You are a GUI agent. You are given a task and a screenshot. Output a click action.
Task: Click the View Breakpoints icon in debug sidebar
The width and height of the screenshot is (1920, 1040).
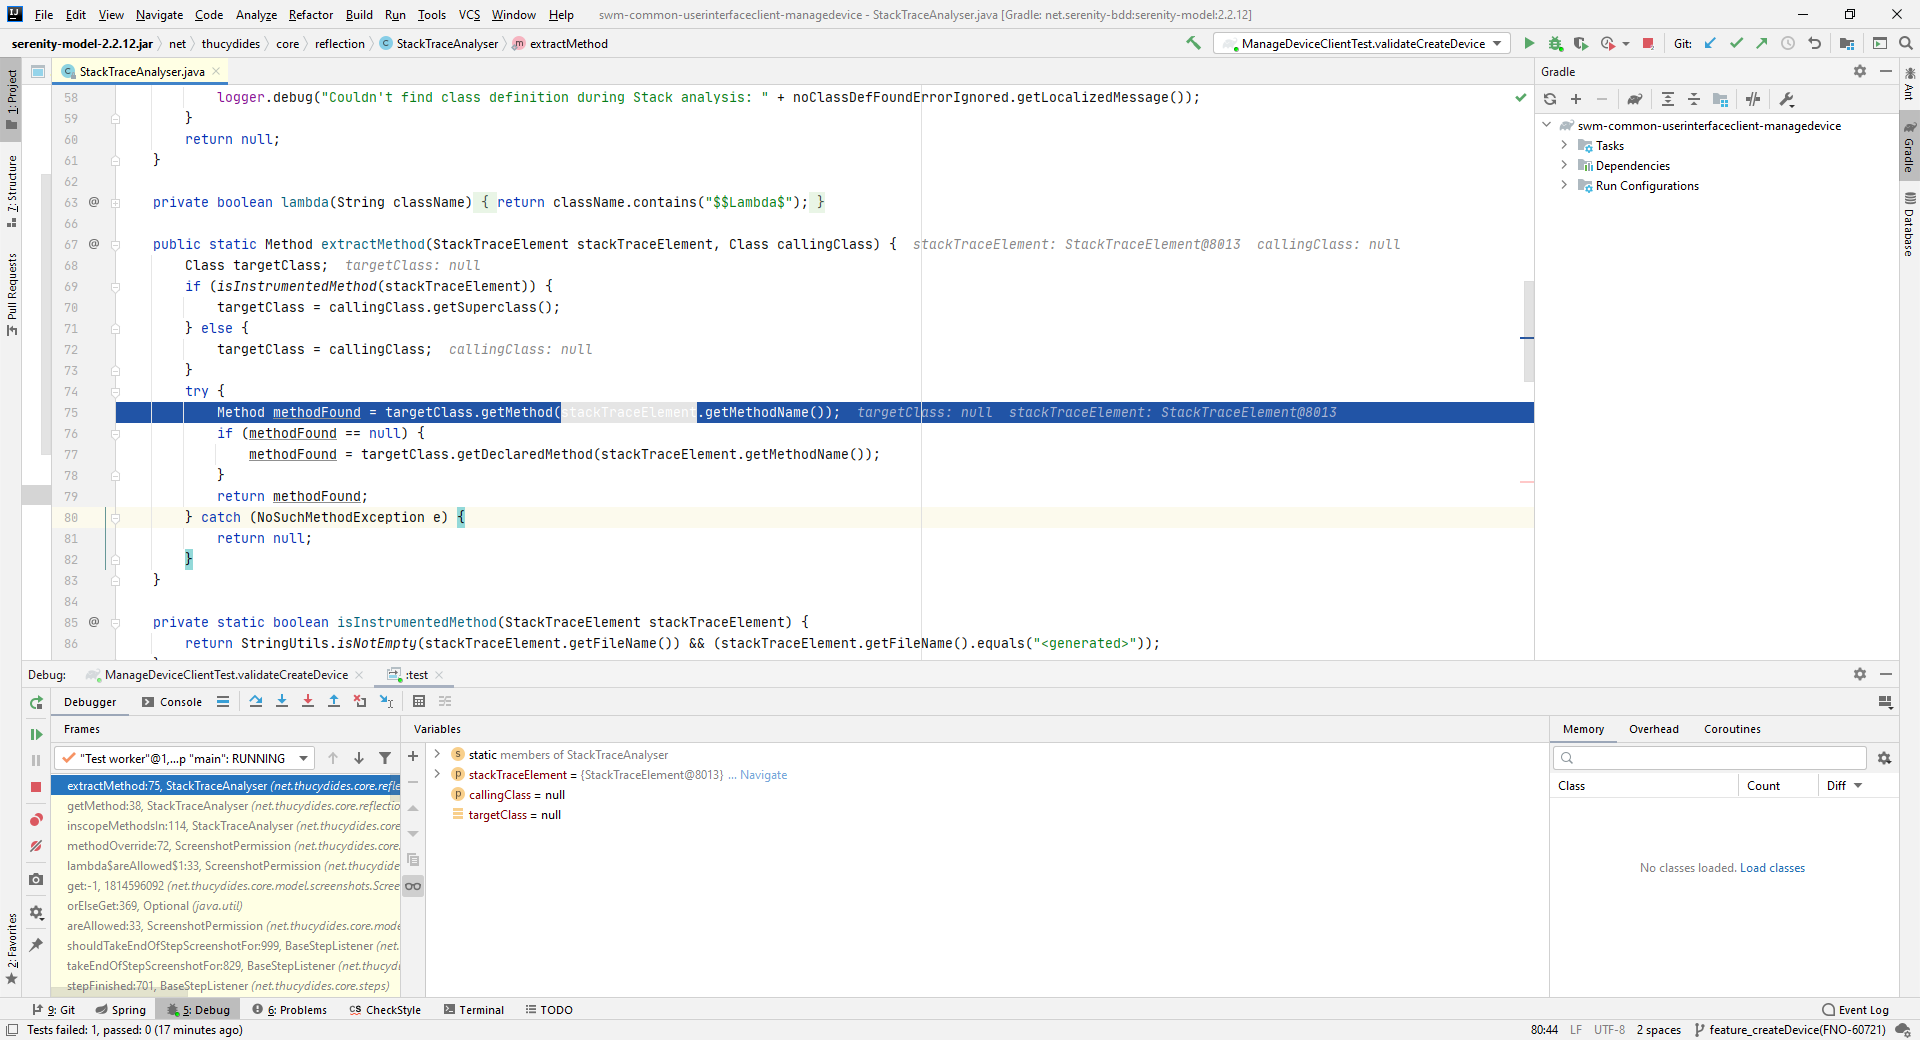[x=36, y=820]
